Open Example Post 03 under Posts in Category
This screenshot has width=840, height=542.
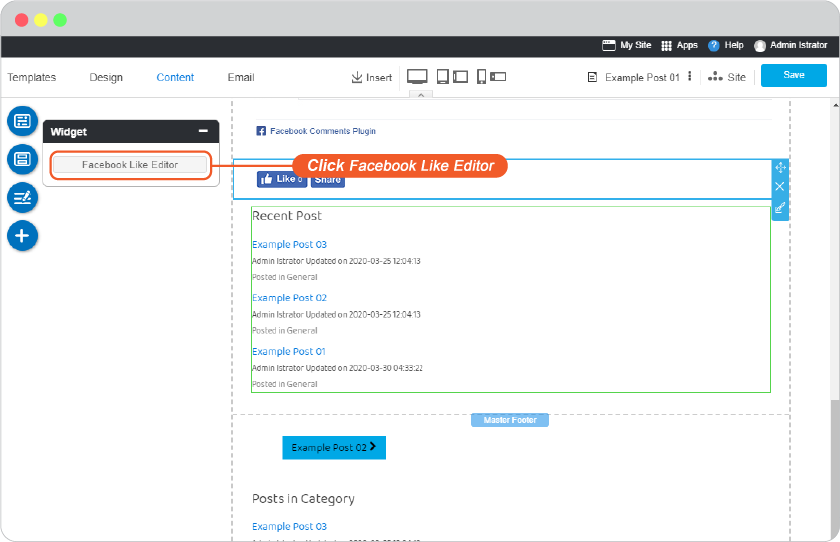tap(289, 526)
